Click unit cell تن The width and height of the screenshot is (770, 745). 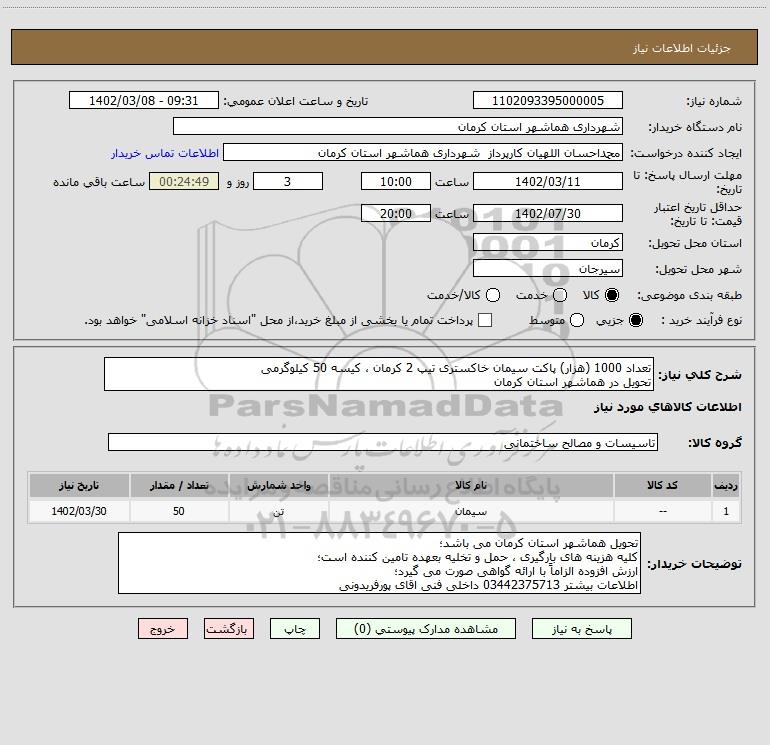[x=278, y=512]
